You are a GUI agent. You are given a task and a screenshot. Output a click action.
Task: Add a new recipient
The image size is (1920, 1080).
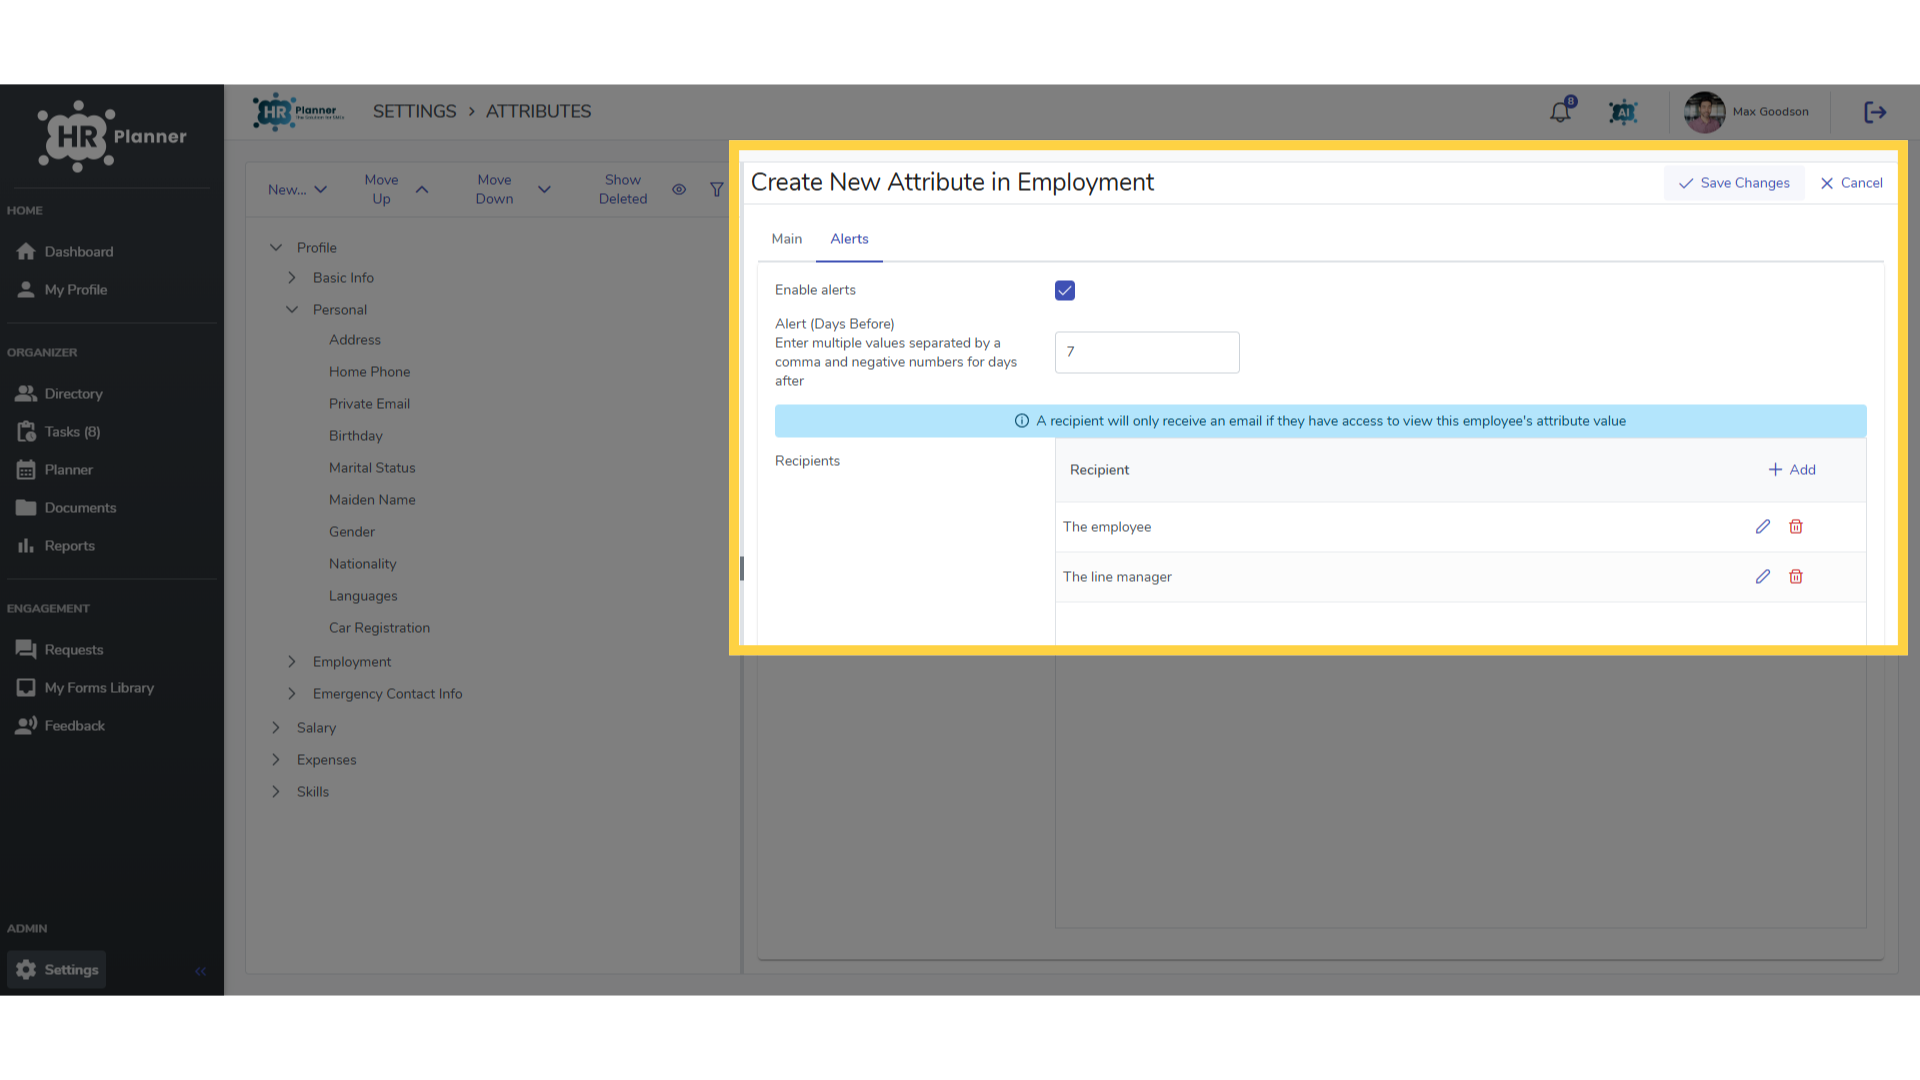coord(1792,470)
